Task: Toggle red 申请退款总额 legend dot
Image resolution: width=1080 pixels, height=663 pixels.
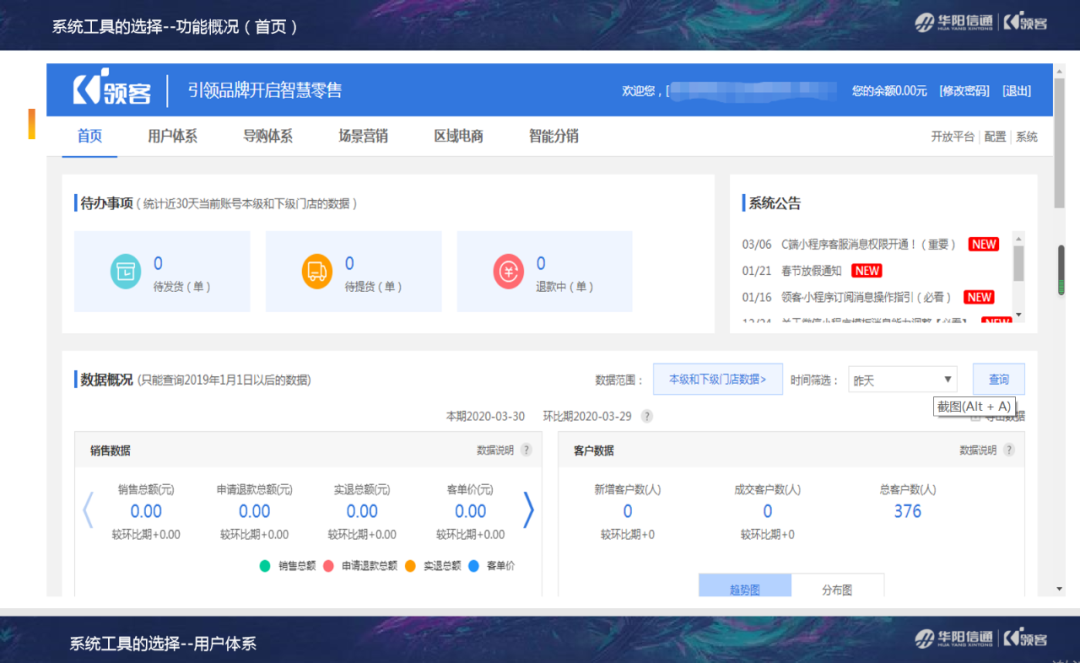Action: coord(328,566)
